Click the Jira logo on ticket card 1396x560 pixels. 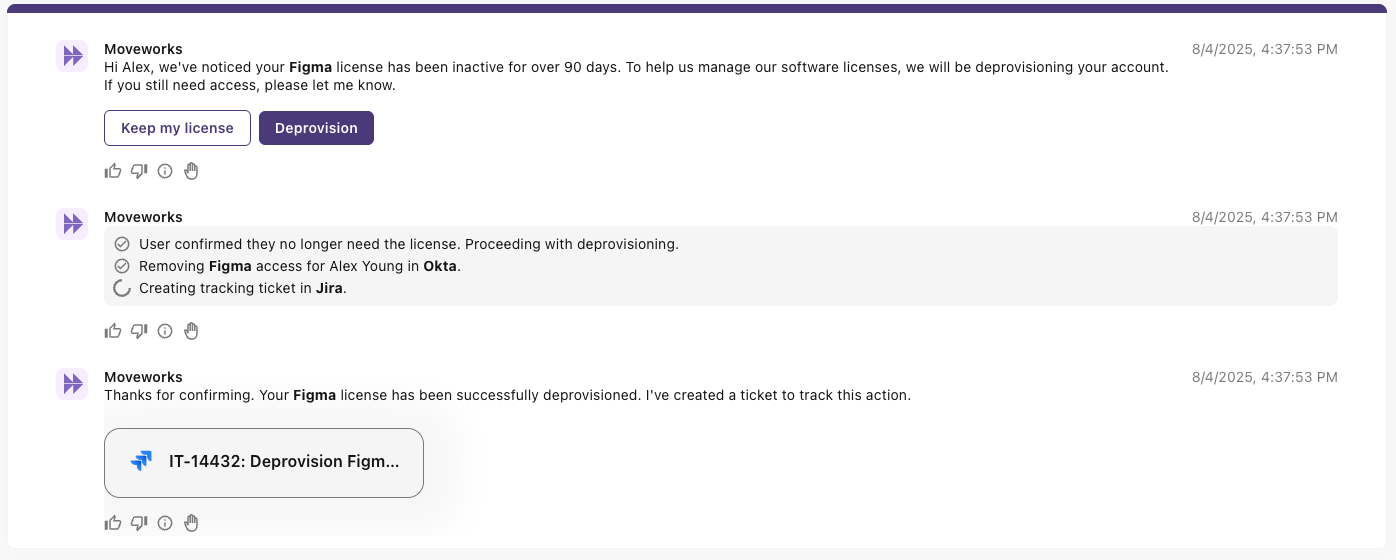(x=142, y=462)
